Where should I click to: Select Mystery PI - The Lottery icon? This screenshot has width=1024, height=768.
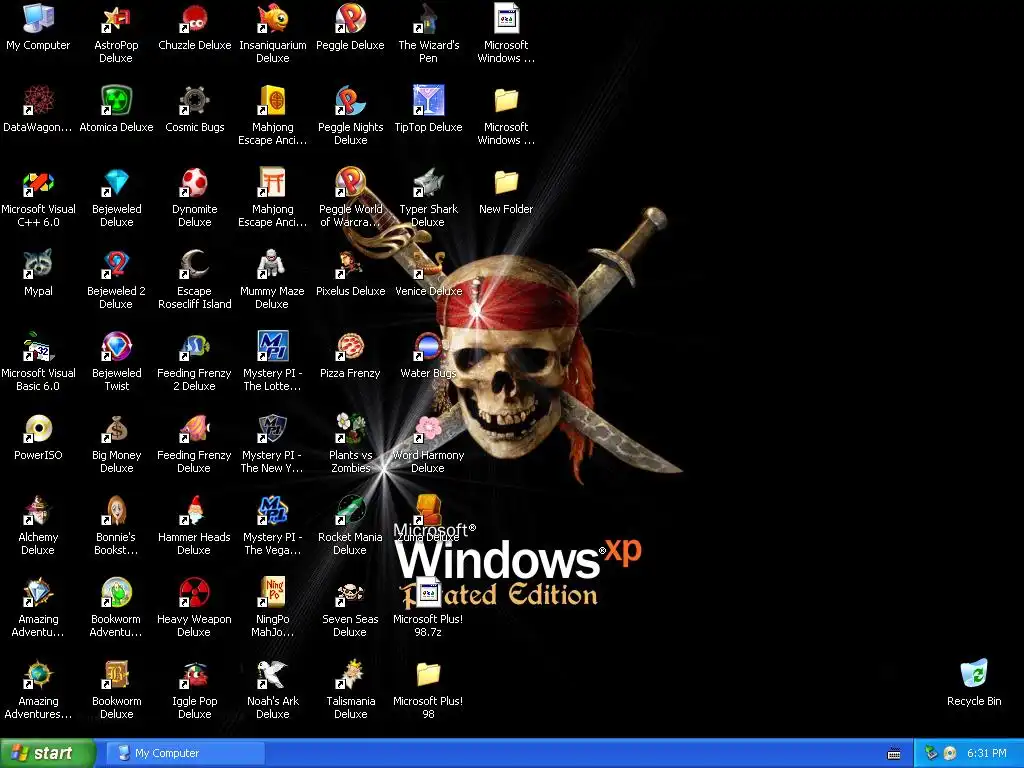click(x=272, y=347)
